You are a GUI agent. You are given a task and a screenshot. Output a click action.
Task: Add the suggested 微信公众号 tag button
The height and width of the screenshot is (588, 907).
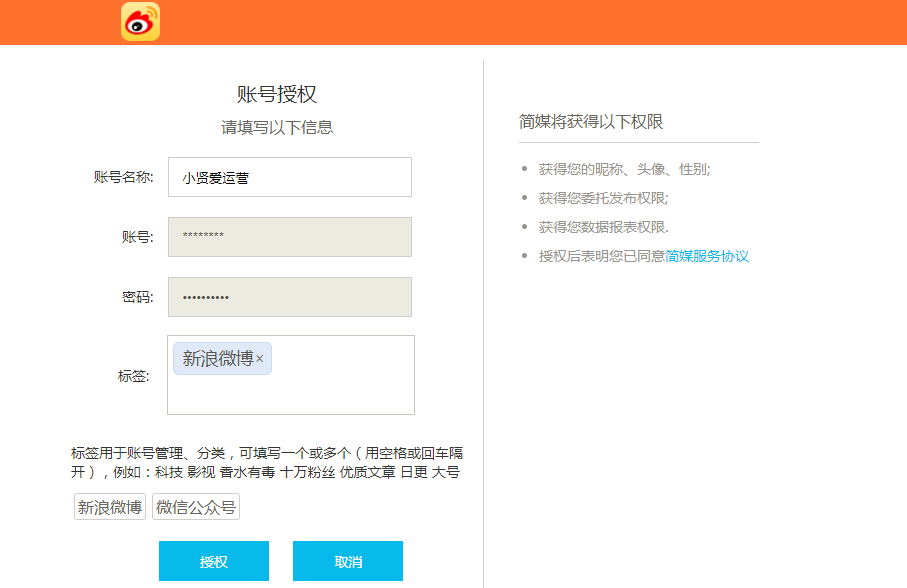point(196,507)
